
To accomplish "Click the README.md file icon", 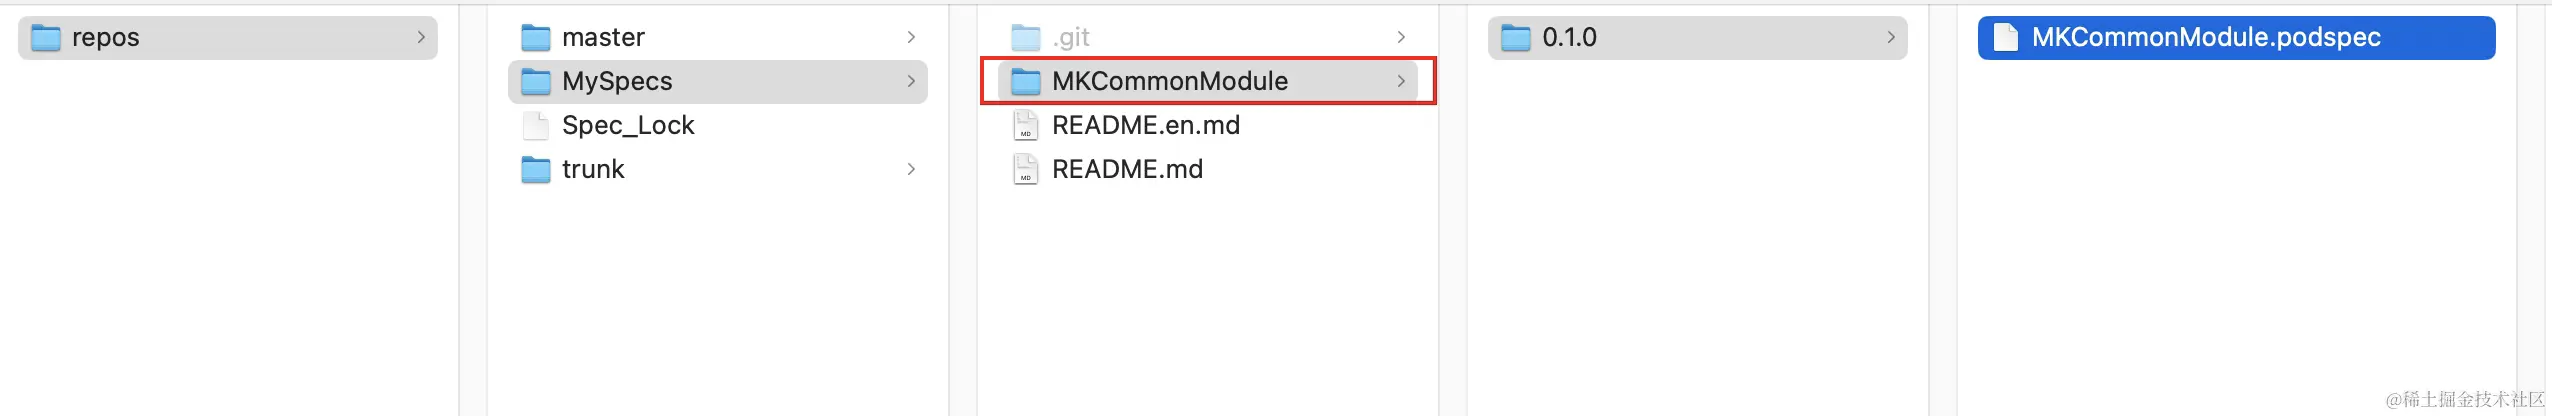I will tap(1025, 170).
